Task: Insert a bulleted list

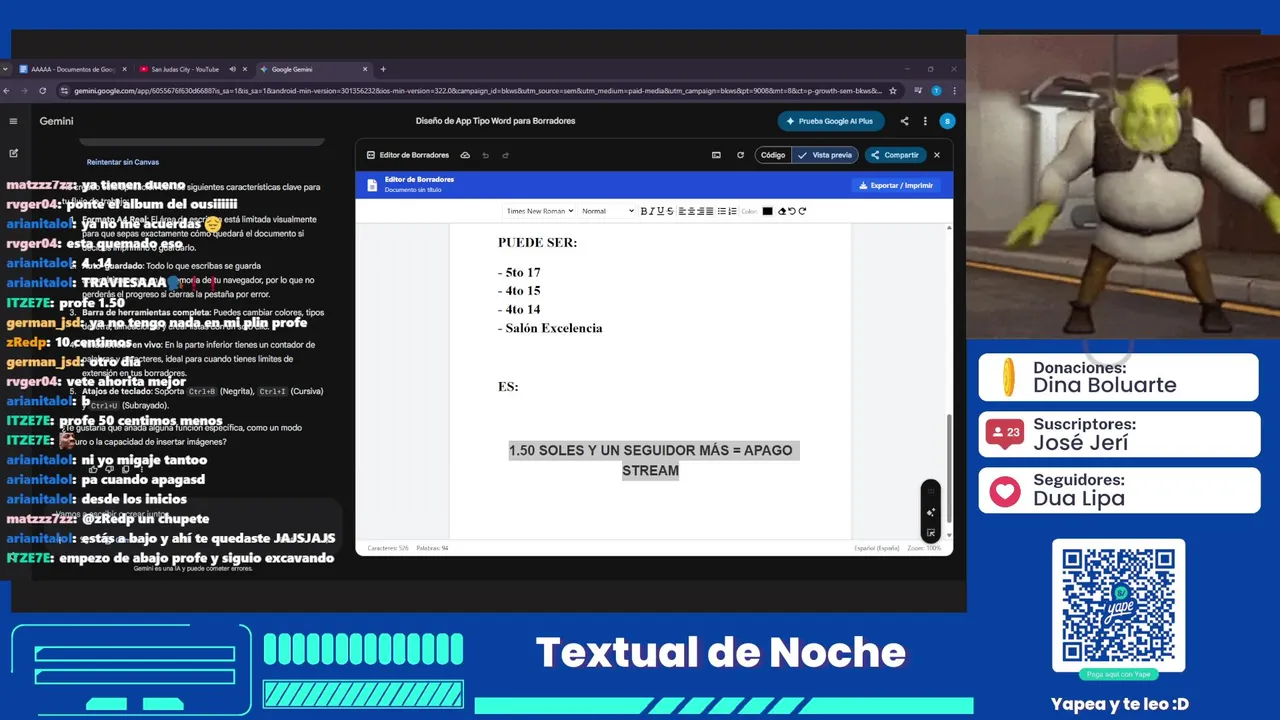Action: [722, 211]
